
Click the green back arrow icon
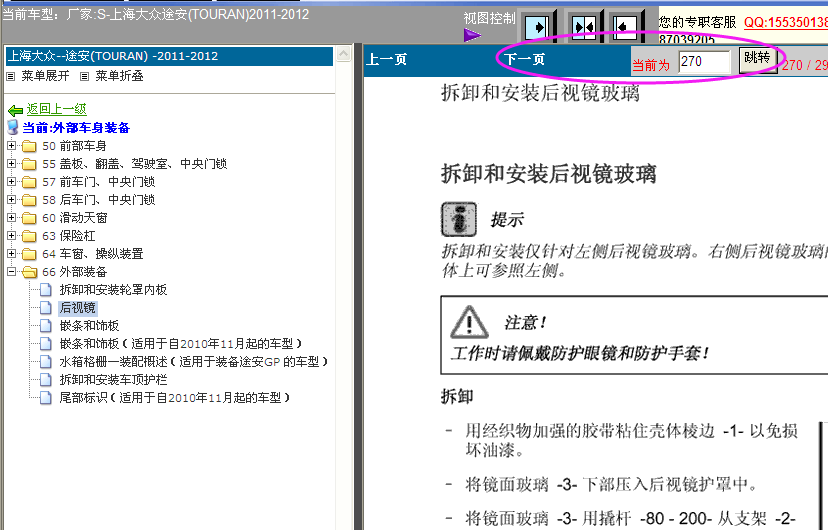point(15,110)
